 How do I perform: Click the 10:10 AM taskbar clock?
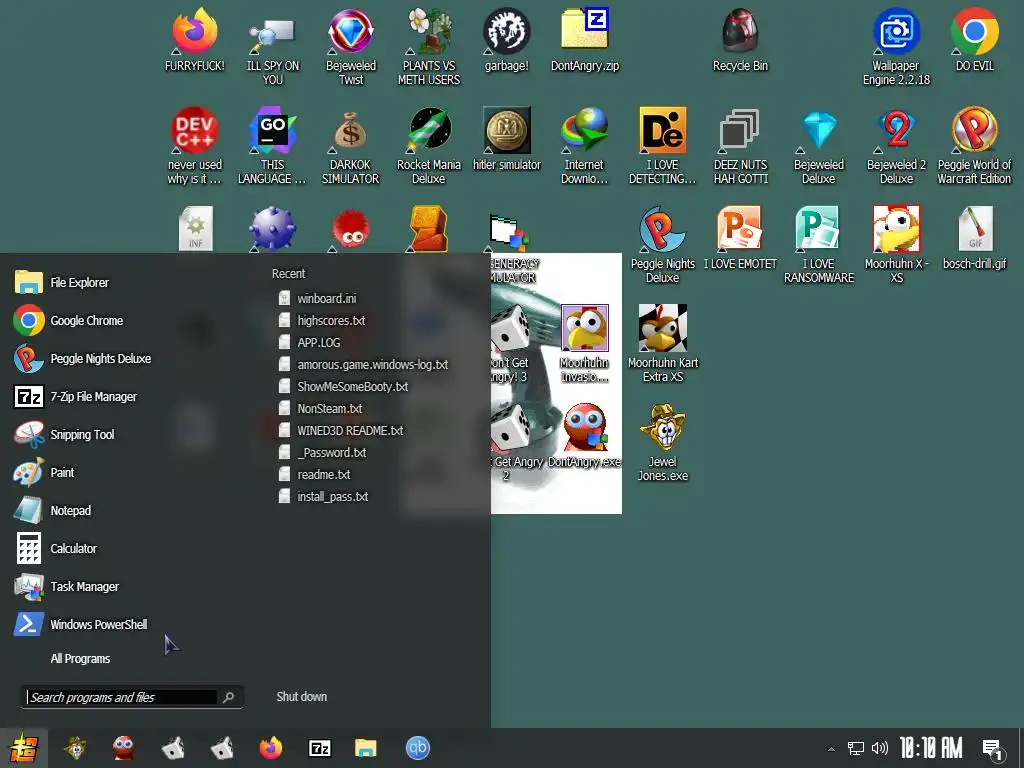pos(931,748)
